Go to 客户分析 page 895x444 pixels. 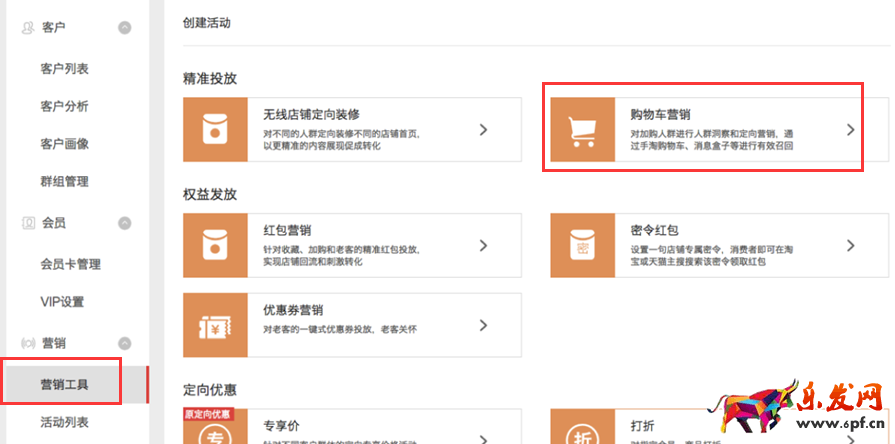65,106
